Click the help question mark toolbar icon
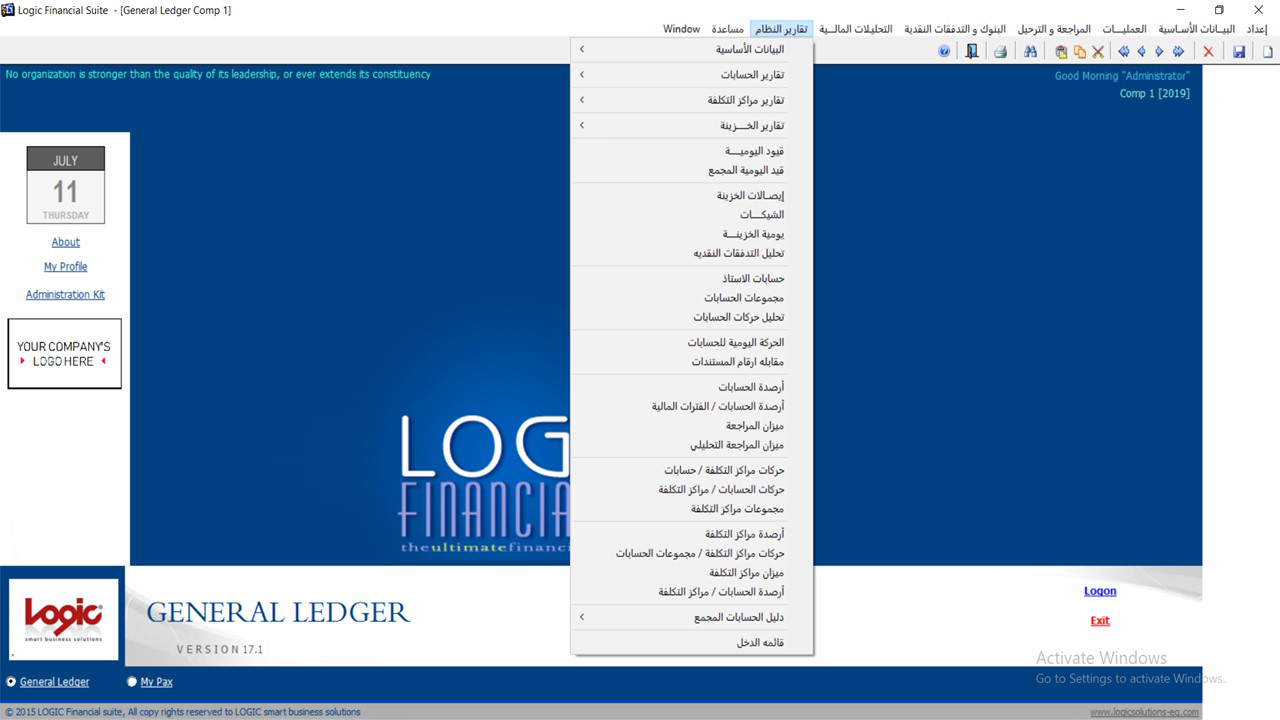The height and width of the screenshot is (720, 1280). pos(944,52)
